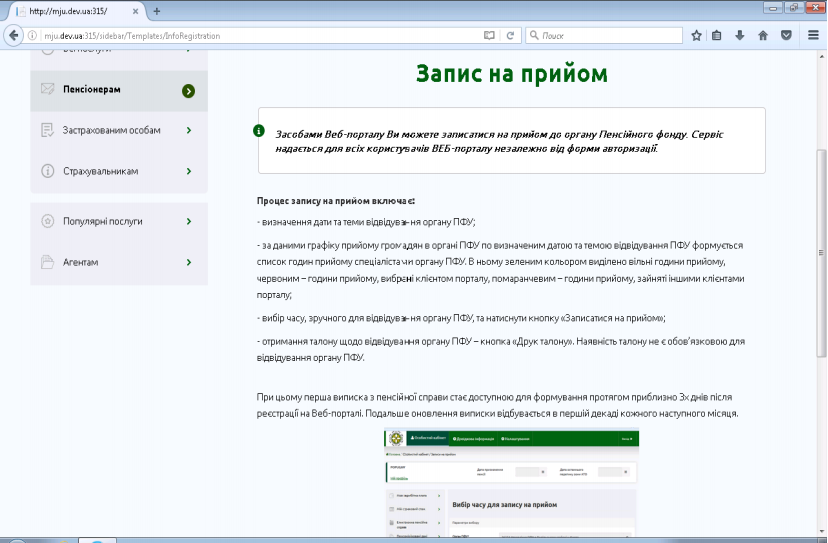This screenshot has height=543, width=828.
Task: Open the downloads arrow icon
Action: tap(740, 35)
